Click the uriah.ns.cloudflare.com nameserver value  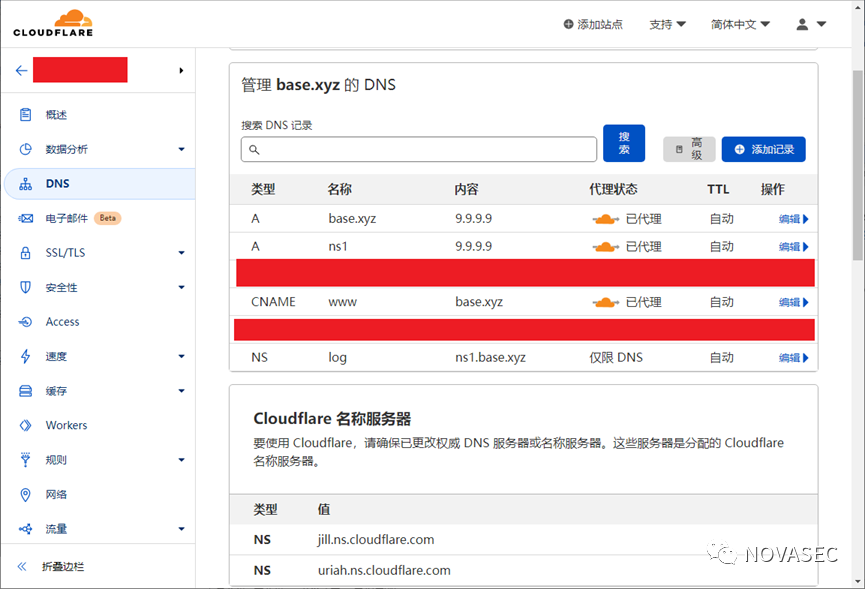[384, 570]
